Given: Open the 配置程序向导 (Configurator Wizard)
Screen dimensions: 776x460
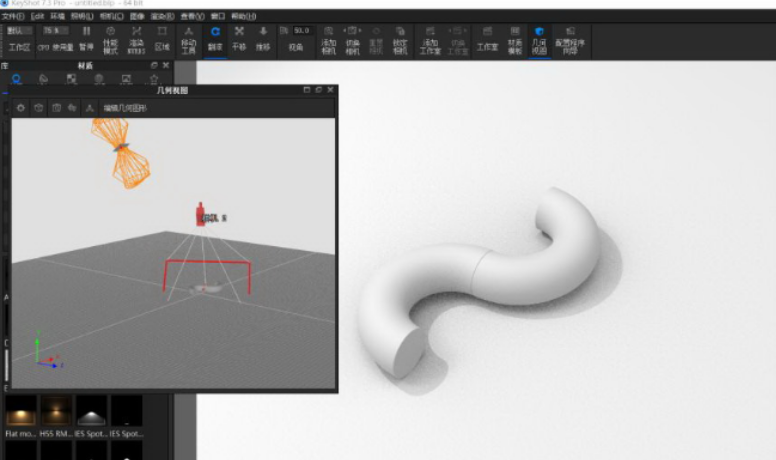Looking at the screenshot, I should click(x=570, y=38).
